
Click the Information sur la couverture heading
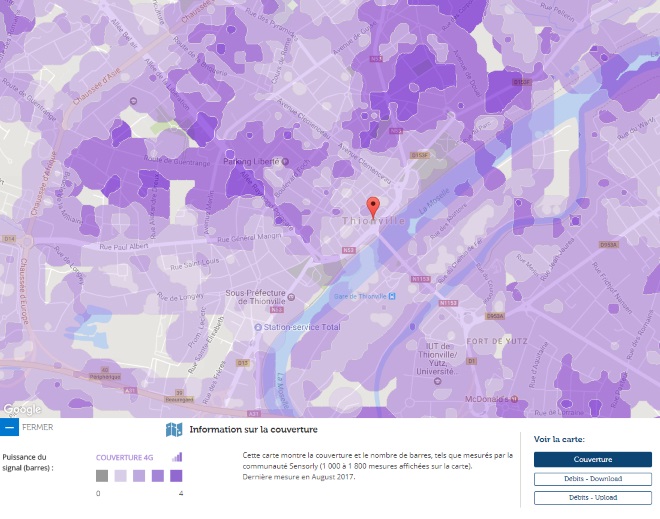[x=253, y=430]
